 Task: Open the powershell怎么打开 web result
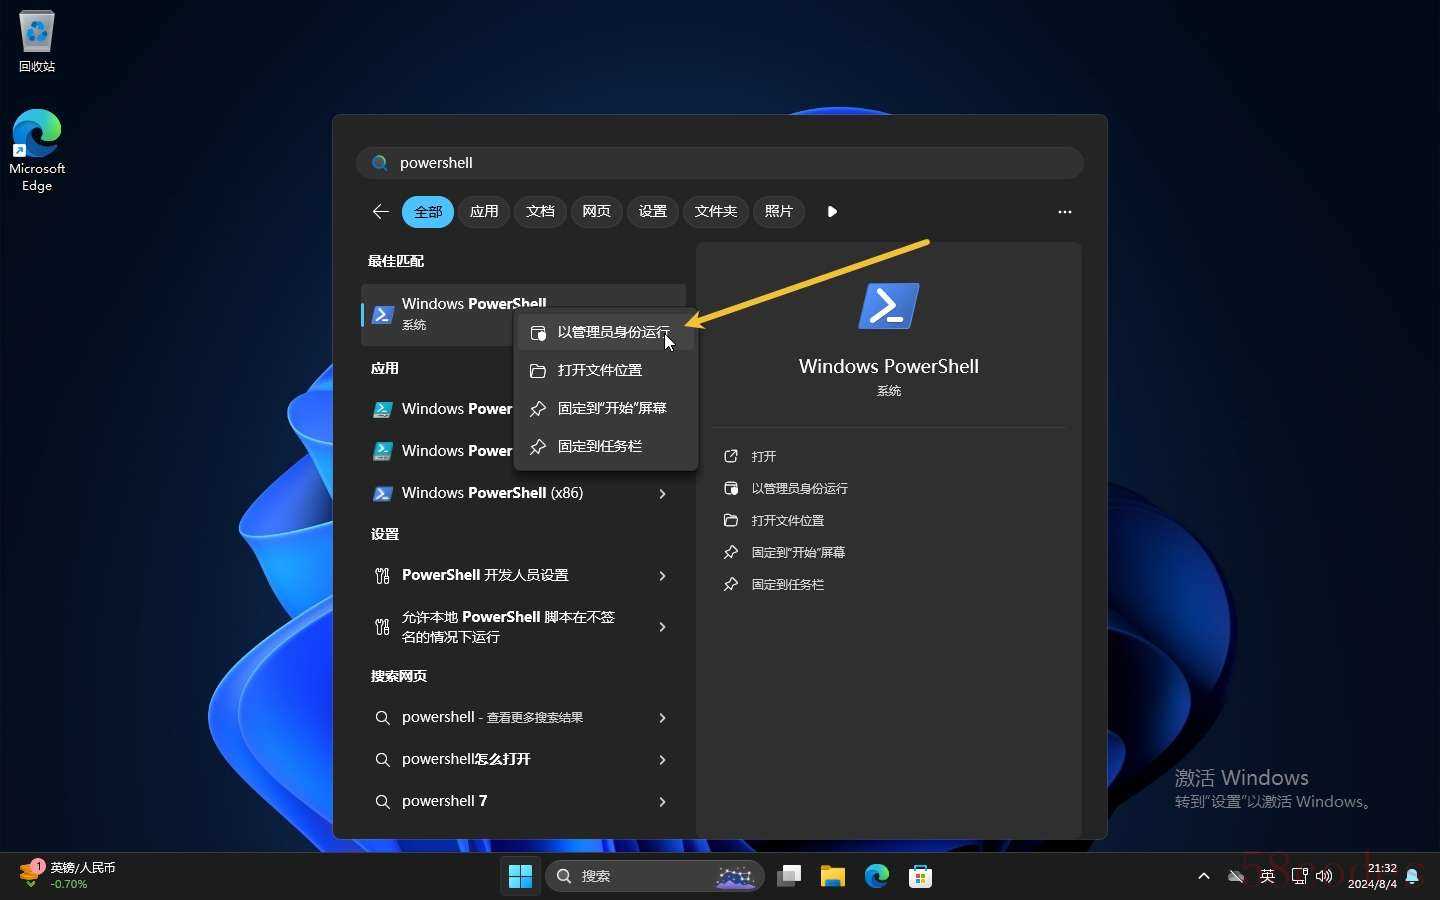click(523, 759)
